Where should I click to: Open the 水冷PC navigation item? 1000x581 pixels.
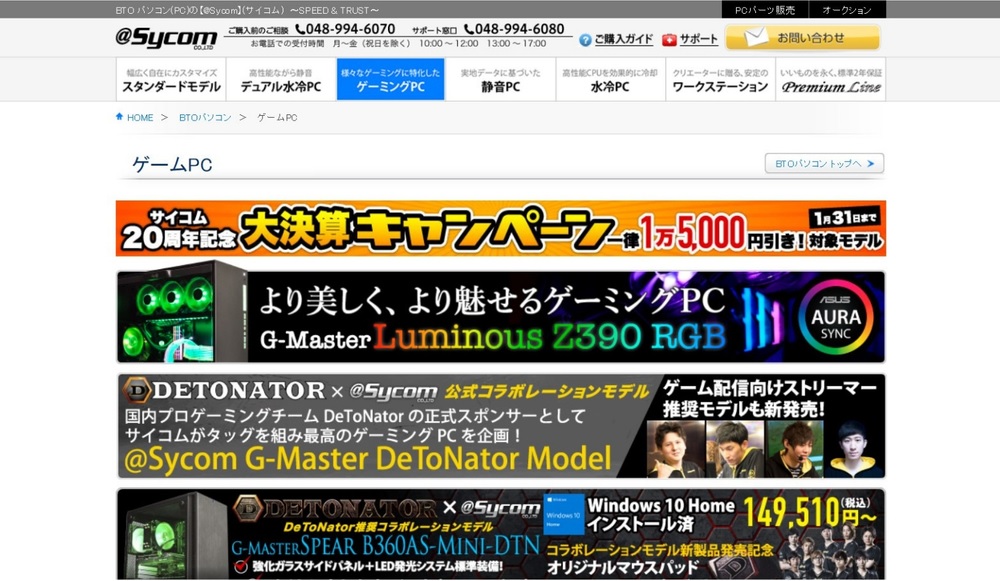[x=610, y=80]
